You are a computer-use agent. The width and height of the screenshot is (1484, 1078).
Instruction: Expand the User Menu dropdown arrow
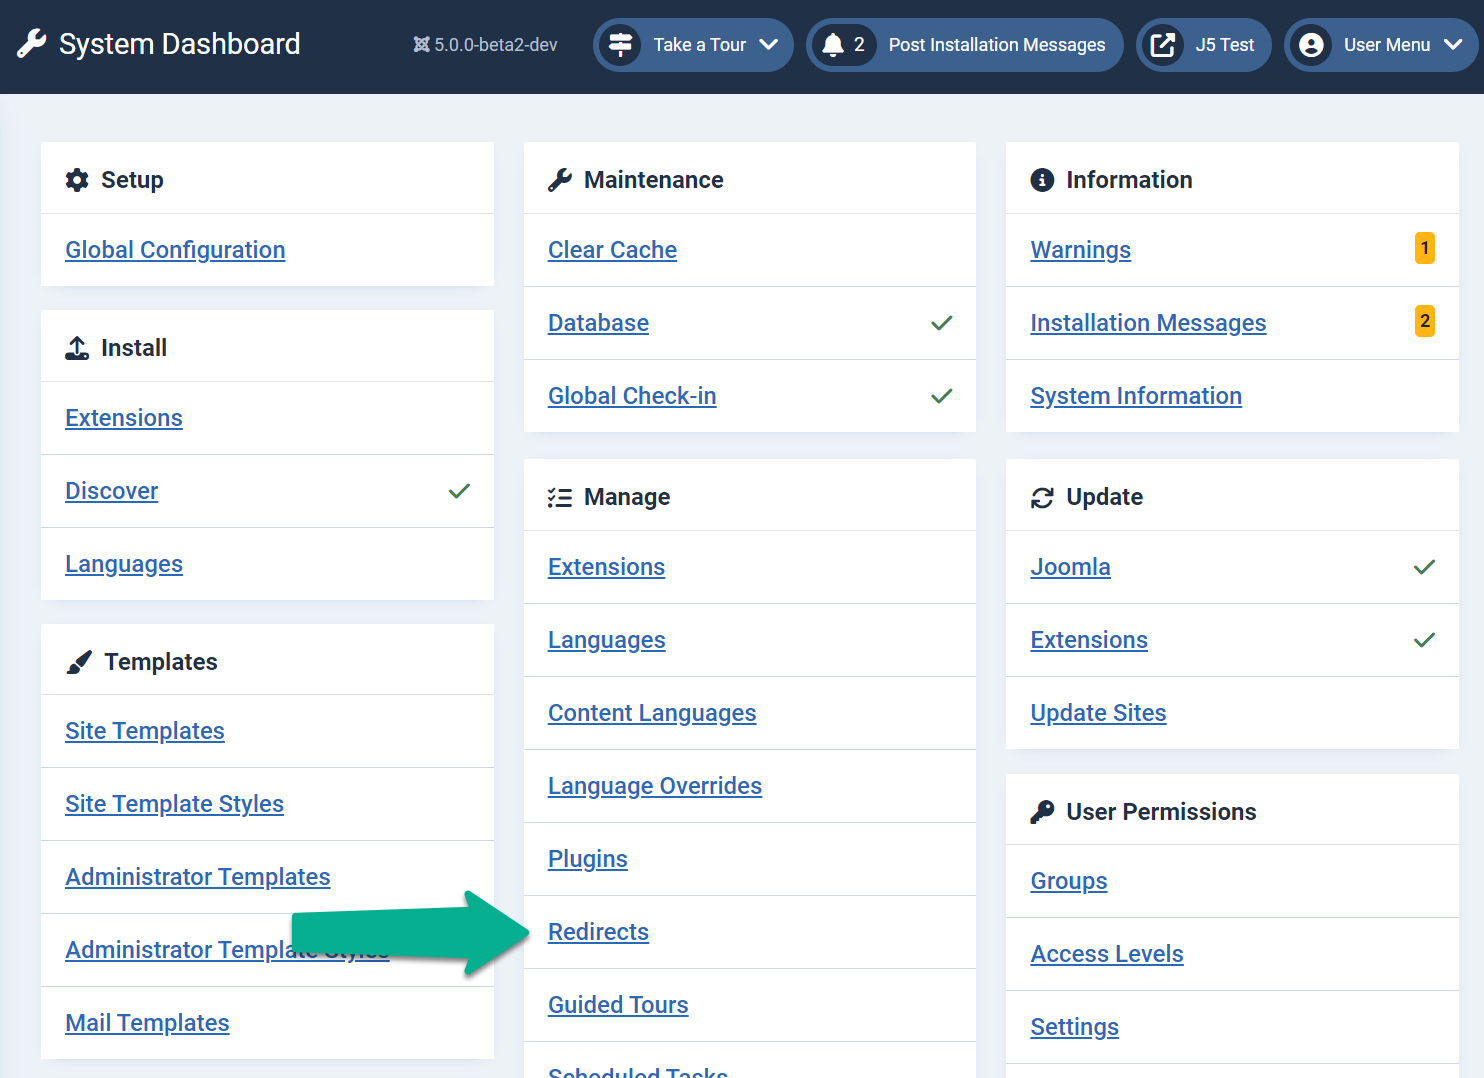click(1453, 45)
